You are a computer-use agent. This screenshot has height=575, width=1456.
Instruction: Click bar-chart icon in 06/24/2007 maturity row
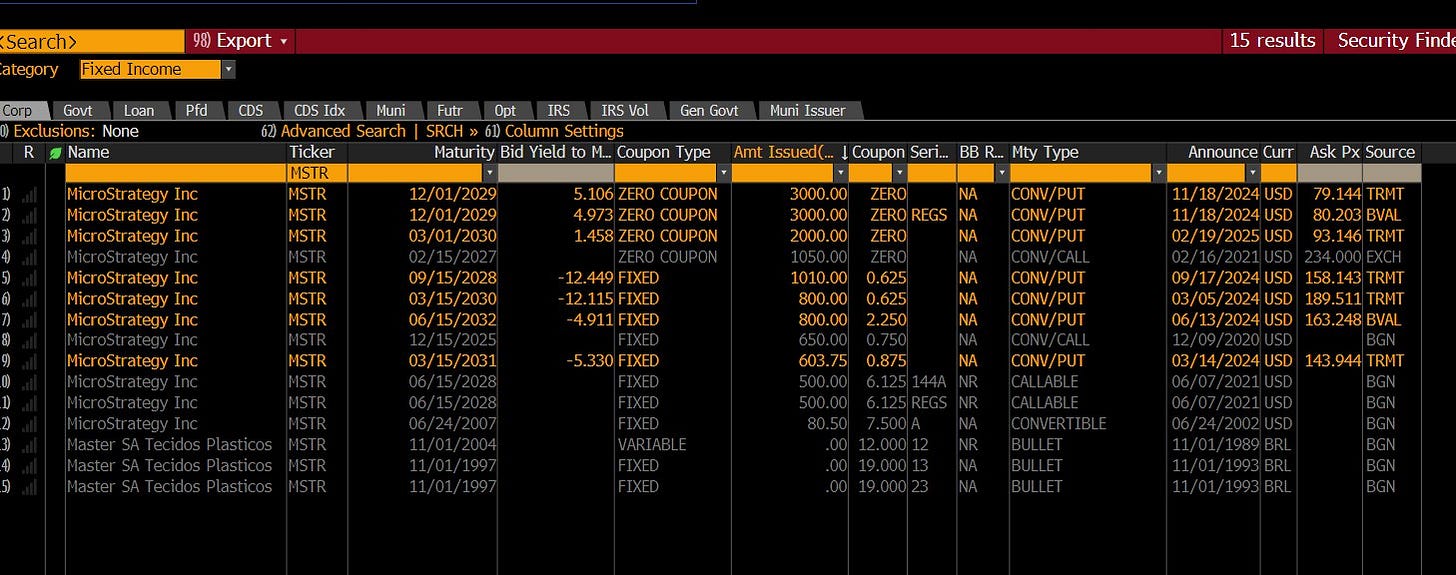click(x=30, y=424)
